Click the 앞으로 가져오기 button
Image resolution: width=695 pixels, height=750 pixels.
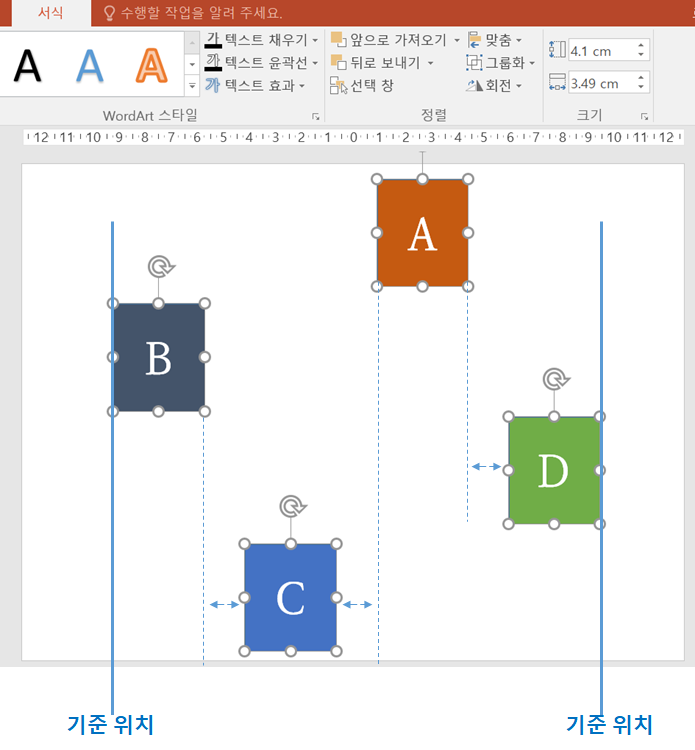(389, 40)
